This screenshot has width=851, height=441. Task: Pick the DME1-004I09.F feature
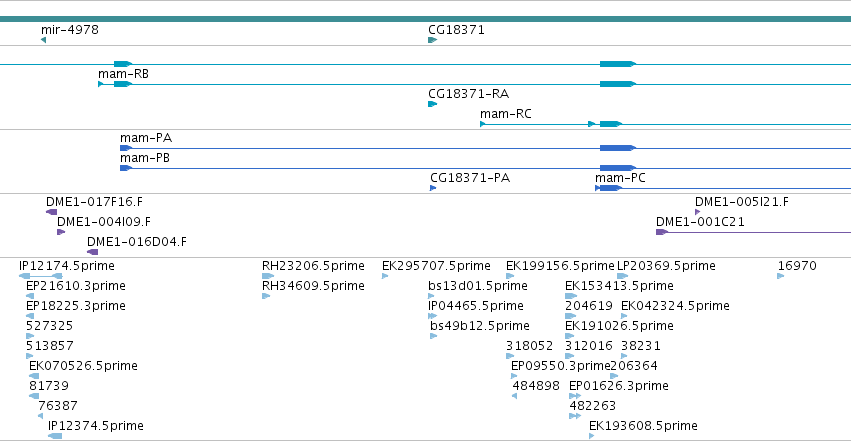(x=61, y=232)
